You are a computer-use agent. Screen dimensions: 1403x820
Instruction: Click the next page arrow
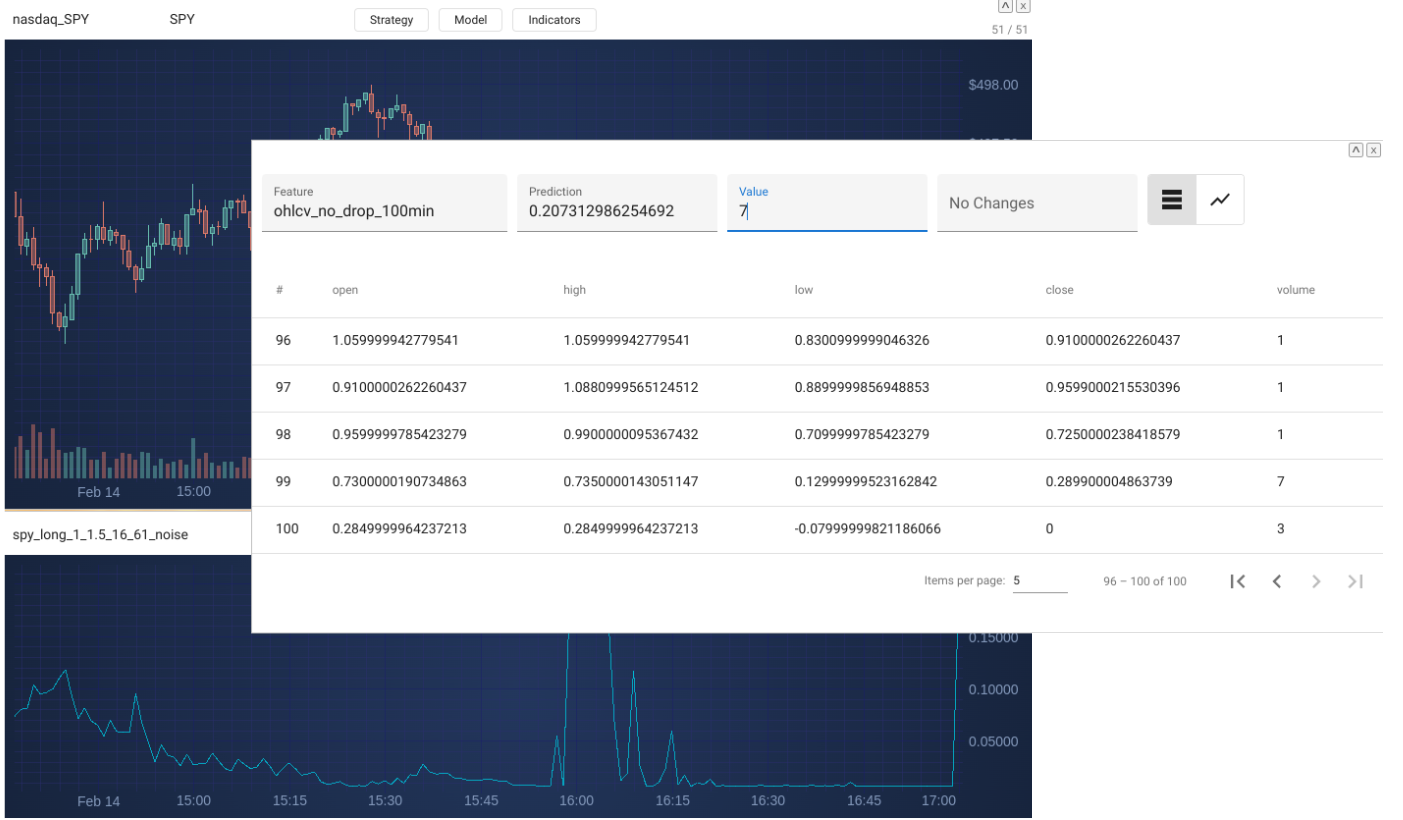tap(1316, 582)
